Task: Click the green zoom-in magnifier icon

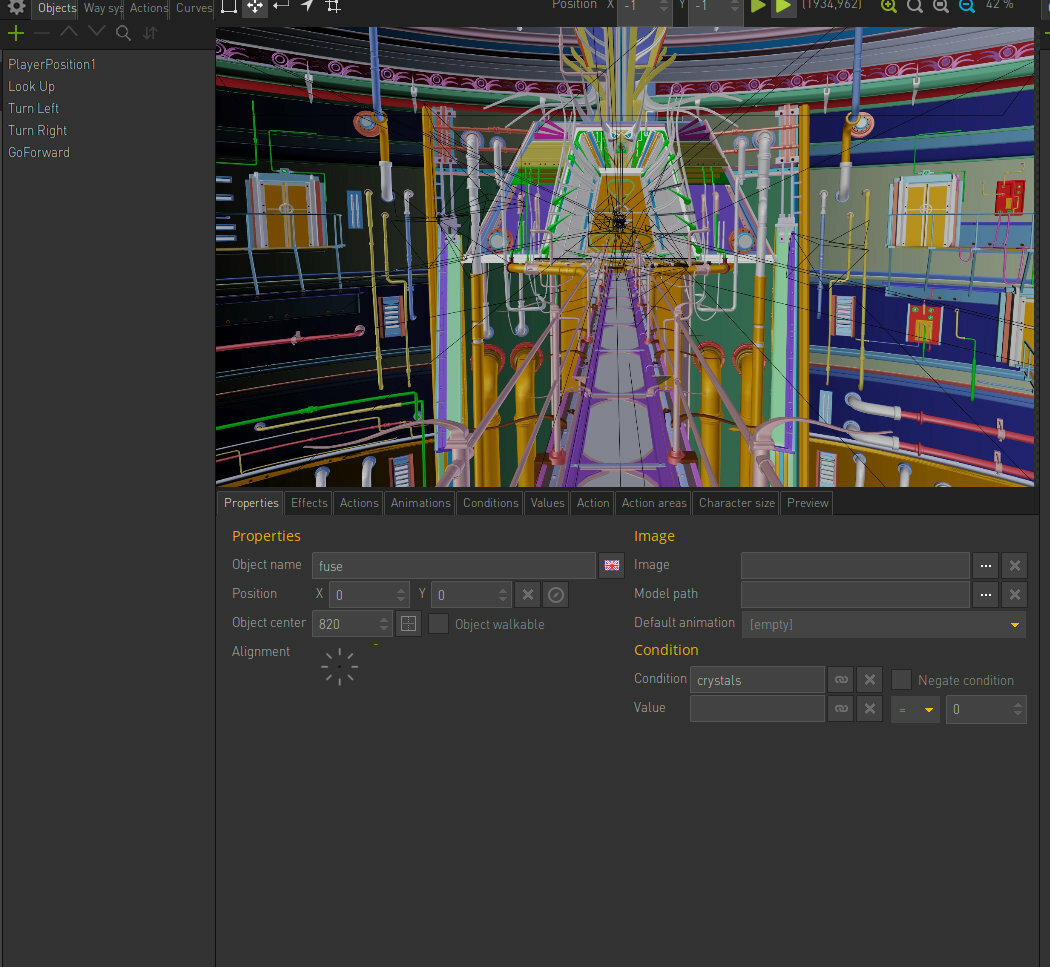Action: [x=888, y=6]
